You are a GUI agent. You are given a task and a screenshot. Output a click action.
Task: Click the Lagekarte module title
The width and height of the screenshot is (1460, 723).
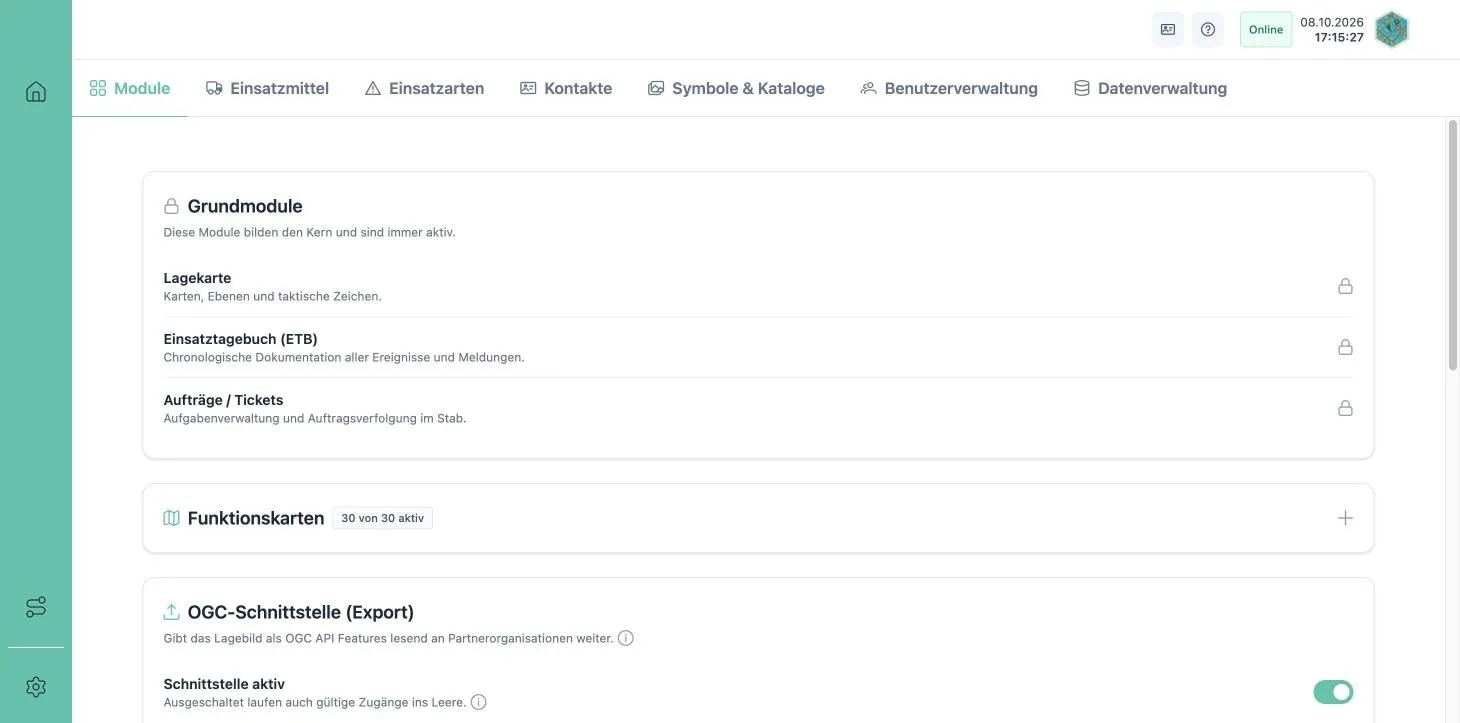point(197,278)
